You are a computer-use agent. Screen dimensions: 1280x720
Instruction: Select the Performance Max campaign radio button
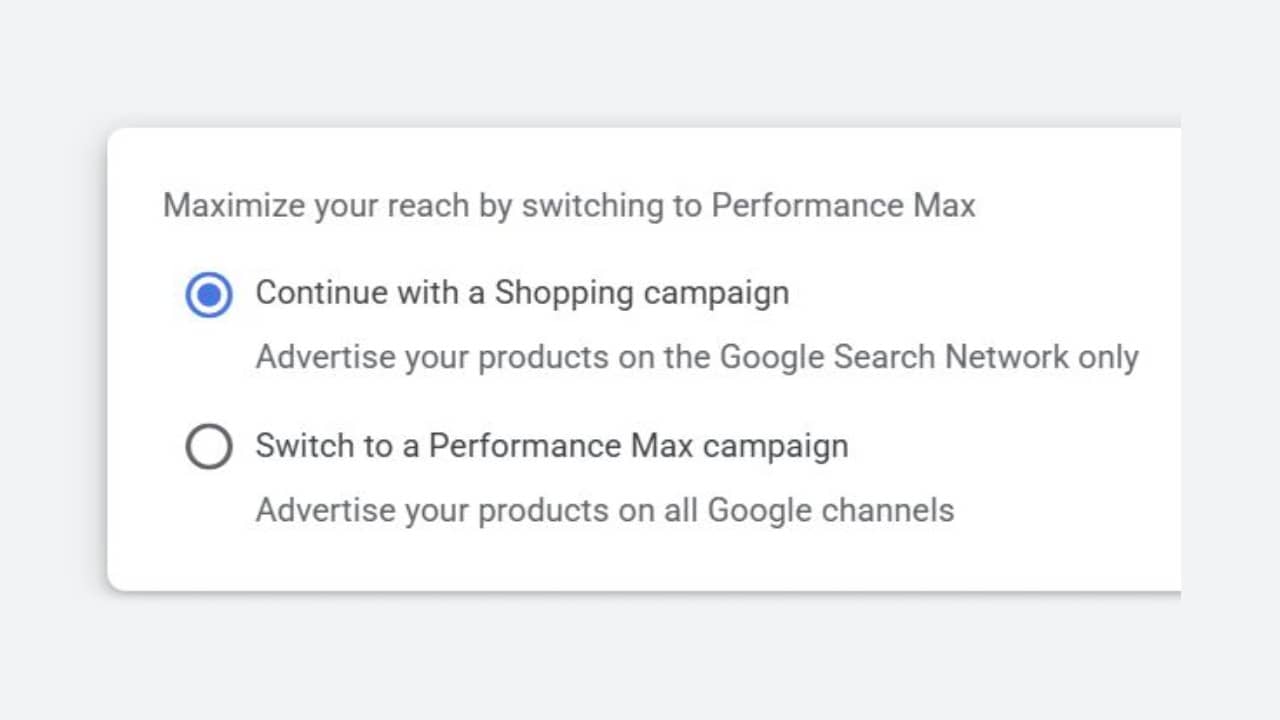click(209, 447)
